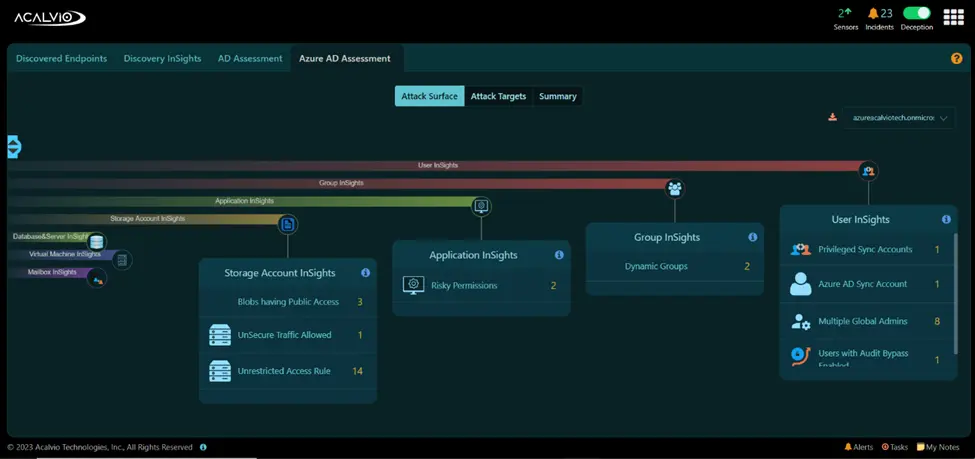Click the Application InSights monitor node icon
The image size is (975, 459).
pos(481,206)
